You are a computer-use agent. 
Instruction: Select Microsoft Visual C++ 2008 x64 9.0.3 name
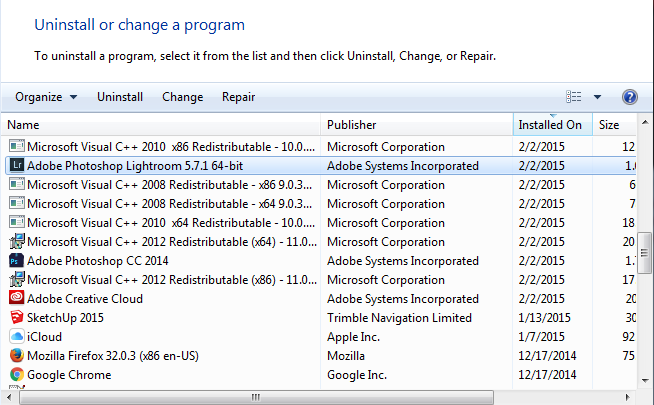(169, 204)
